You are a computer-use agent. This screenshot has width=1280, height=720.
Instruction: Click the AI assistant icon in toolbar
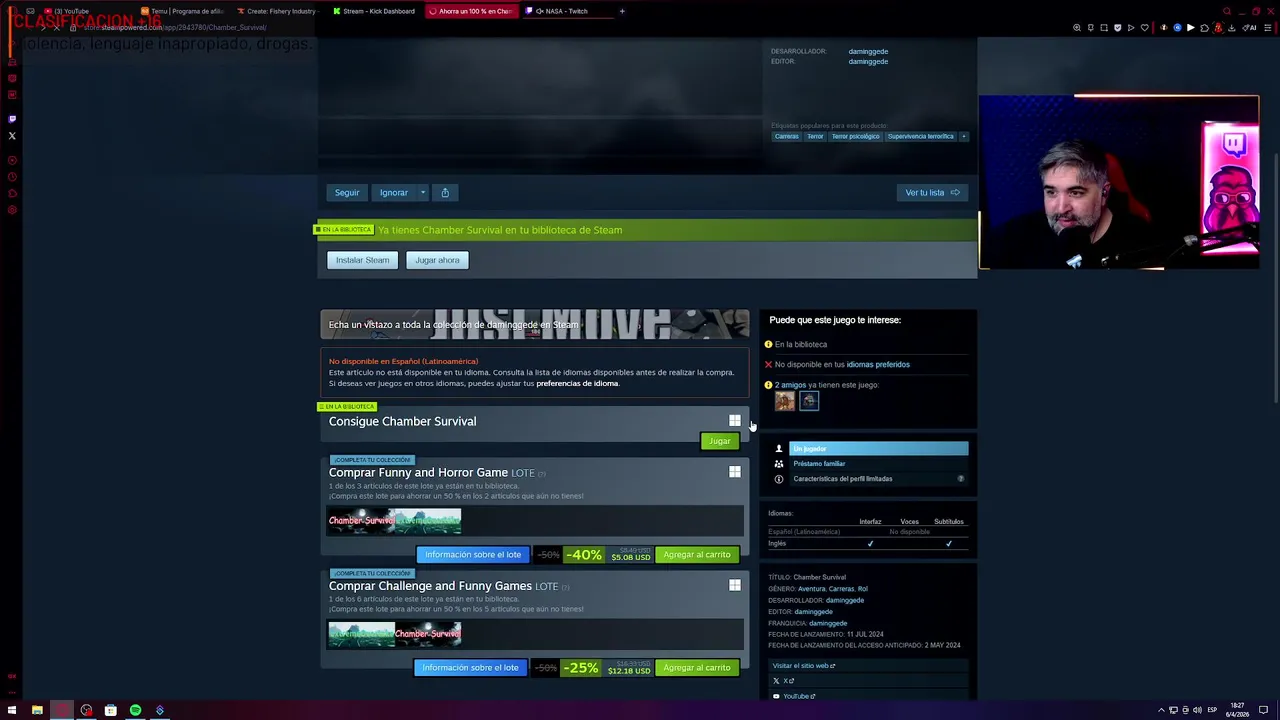click(1248, 28)
